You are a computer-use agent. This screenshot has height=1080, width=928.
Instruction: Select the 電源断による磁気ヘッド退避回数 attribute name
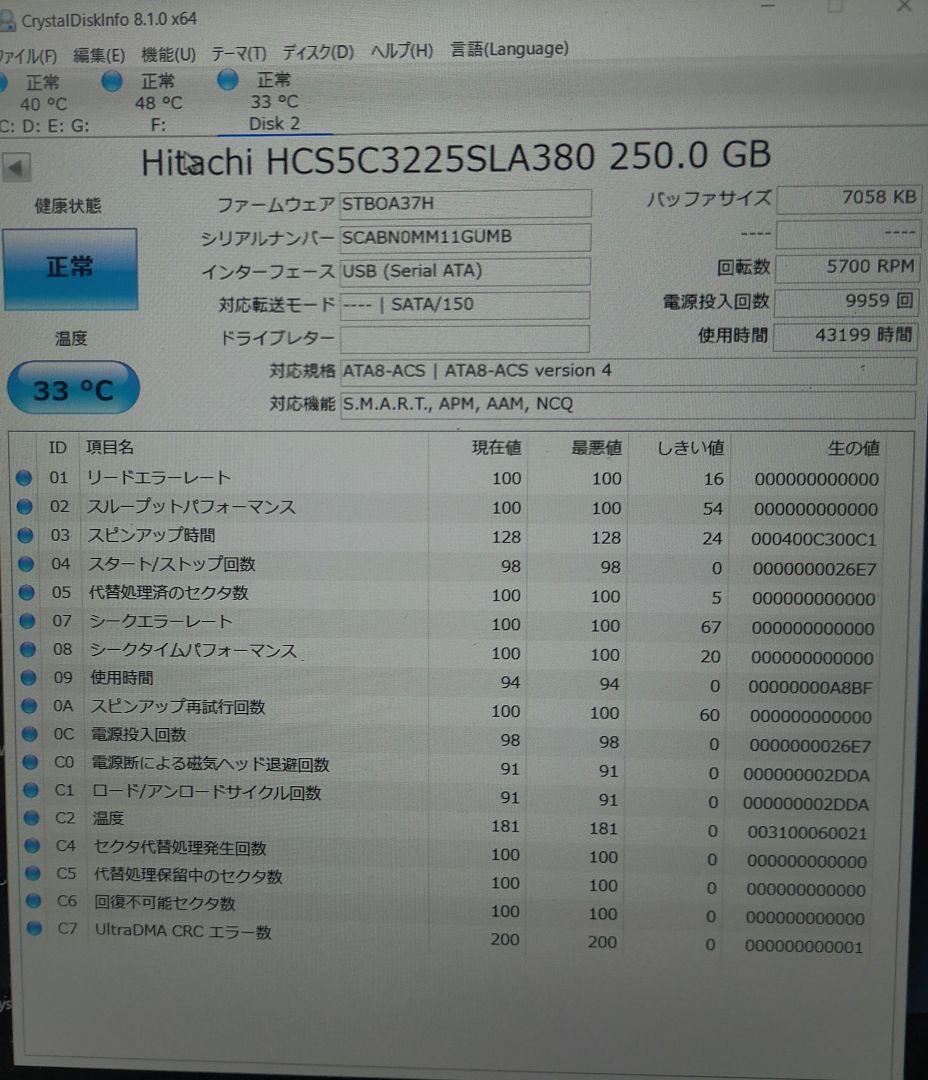tap(211, 763)
